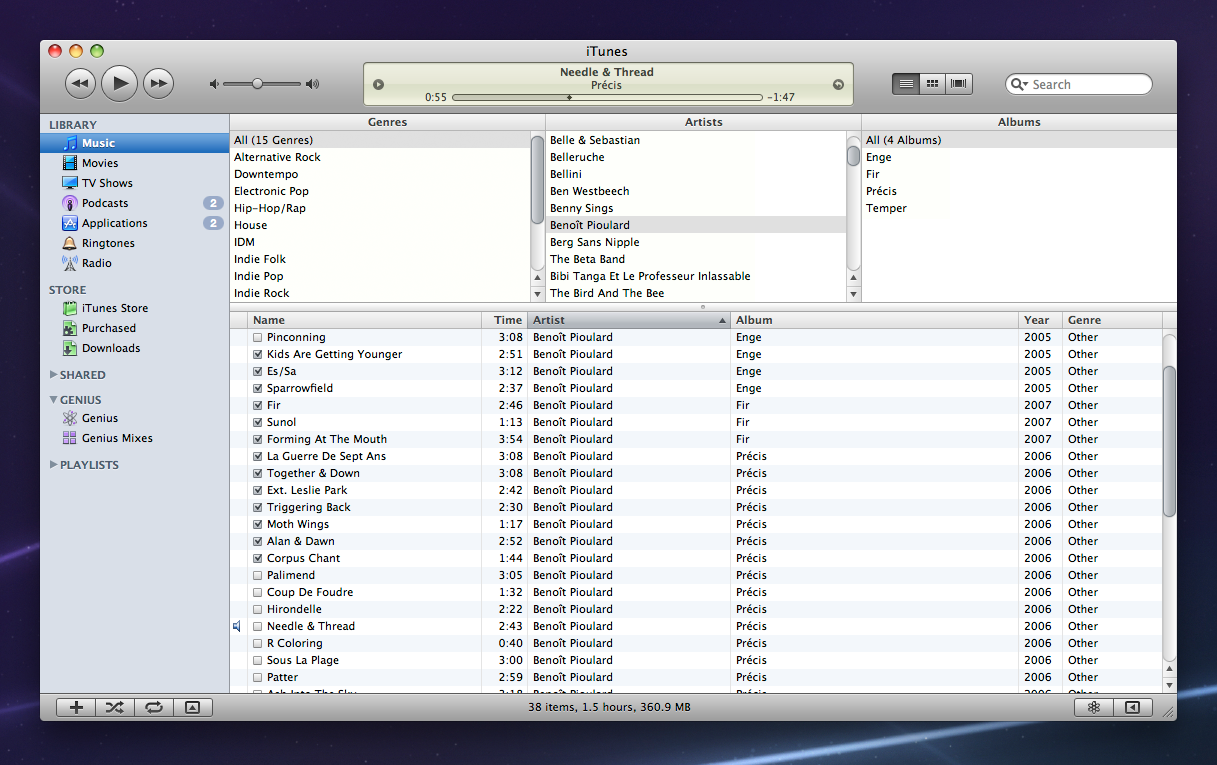Click the Play button
This screenshot has width=1217, height=765.
pyautogui.click(x=119, y=83)
